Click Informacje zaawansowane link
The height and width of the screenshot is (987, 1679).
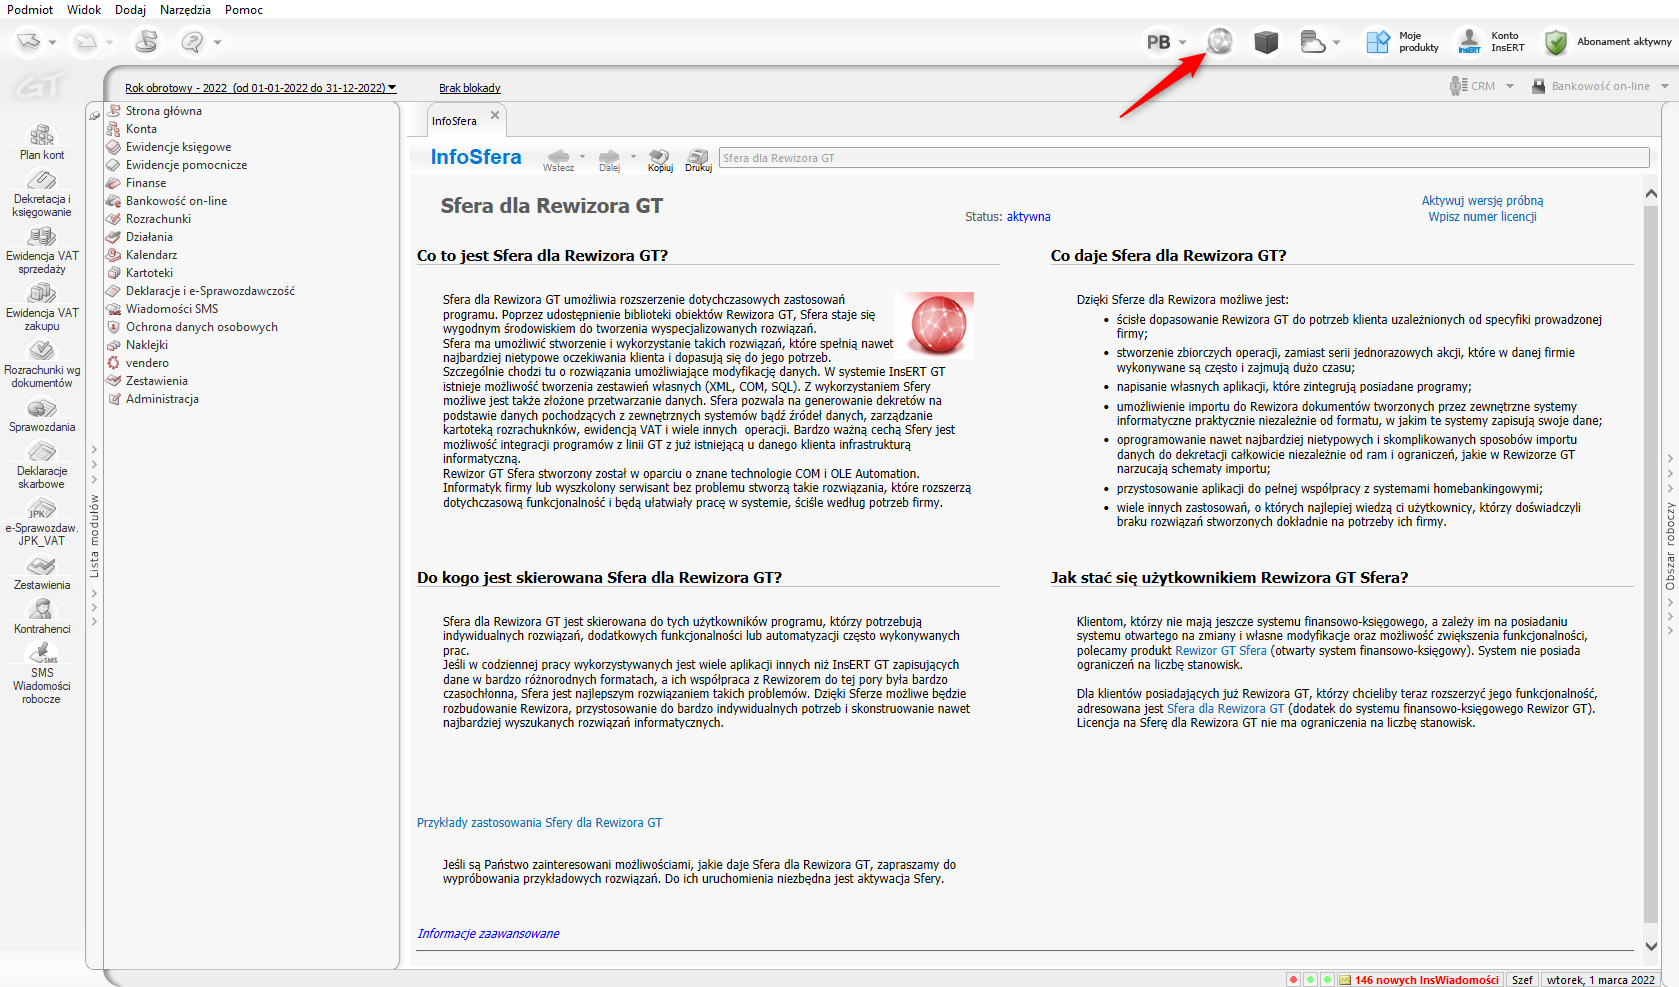[x=488, y=934]
